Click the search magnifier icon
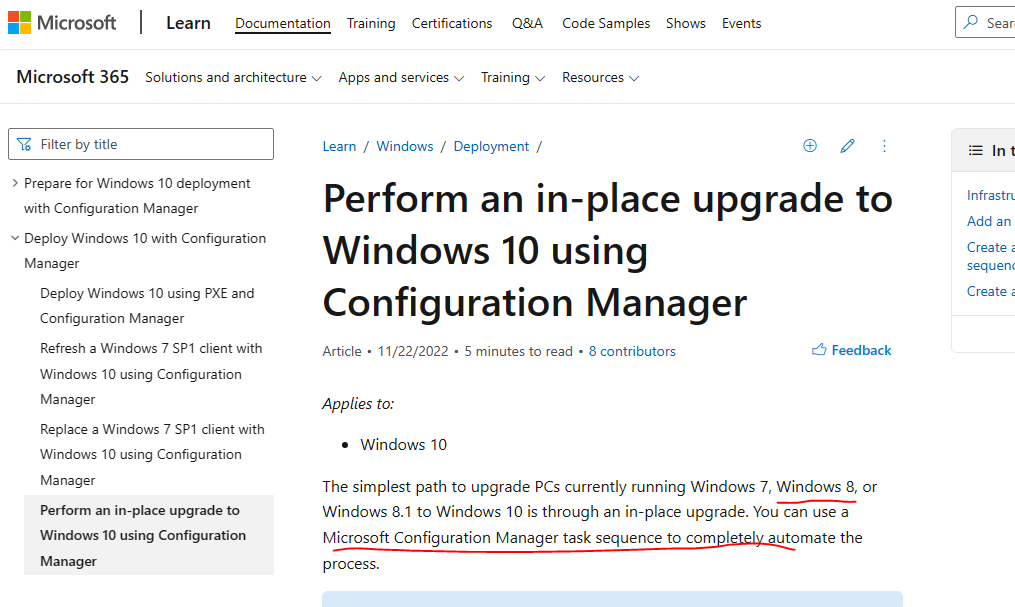The width and height of the screenshot is (1015, 607). click(971, 22)
